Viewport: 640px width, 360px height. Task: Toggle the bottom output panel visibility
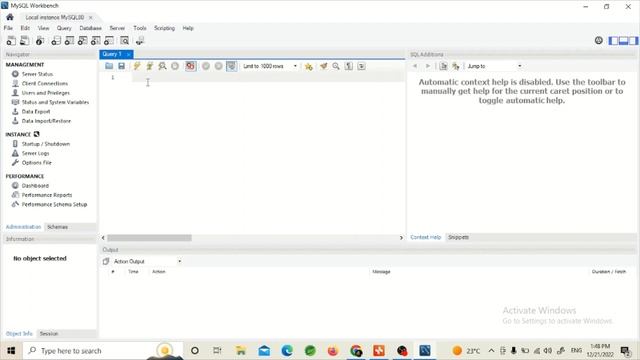623,40
